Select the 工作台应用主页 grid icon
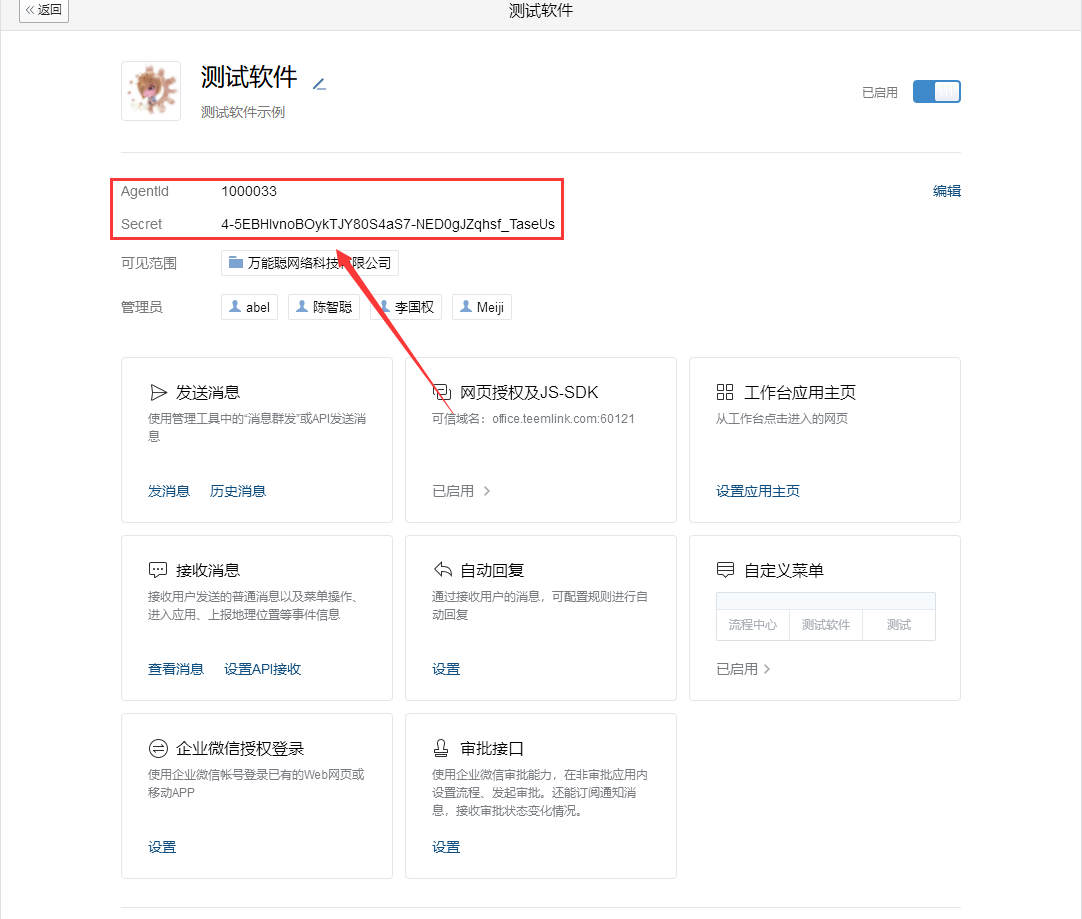1082x919 pixels. click(x=724, y=392)
